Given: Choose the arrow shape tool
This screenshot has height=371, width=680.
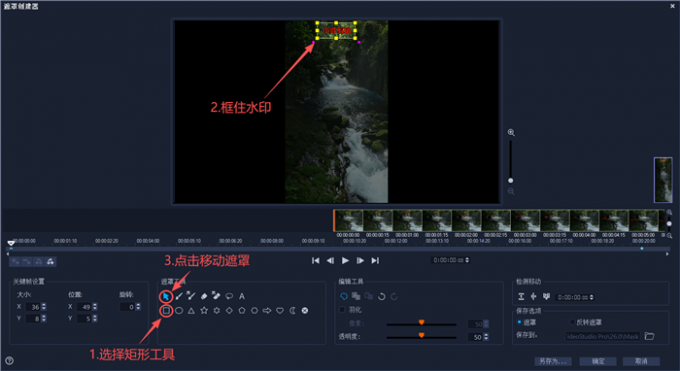Looking at the screenshot, I should pyautogui.click(x=267, y=311).
